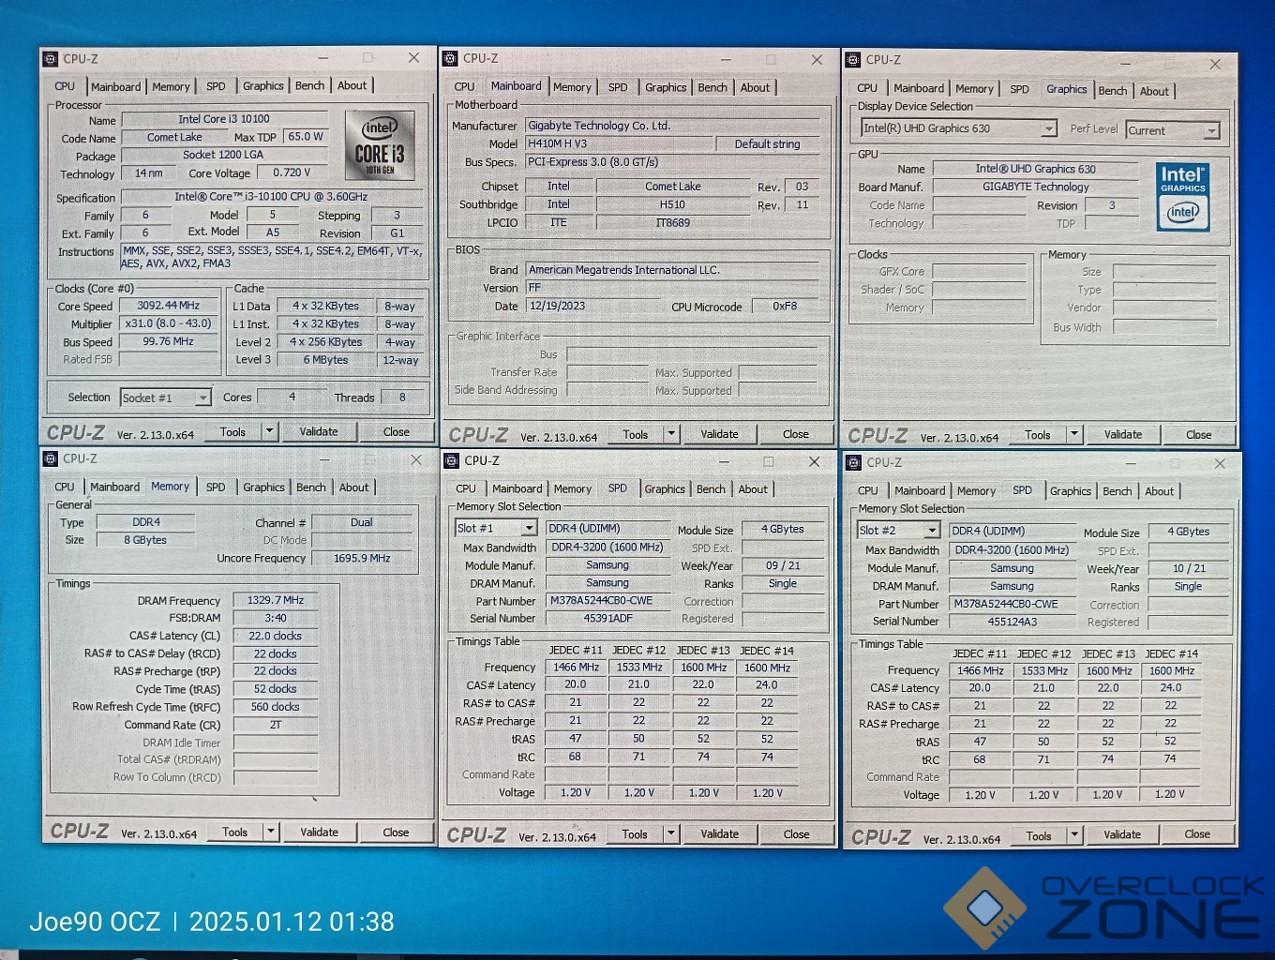This screenshot has width=1275, height=960.
Task: Switch to the Bench tab in the Processor window
Action: pos(309,86)
